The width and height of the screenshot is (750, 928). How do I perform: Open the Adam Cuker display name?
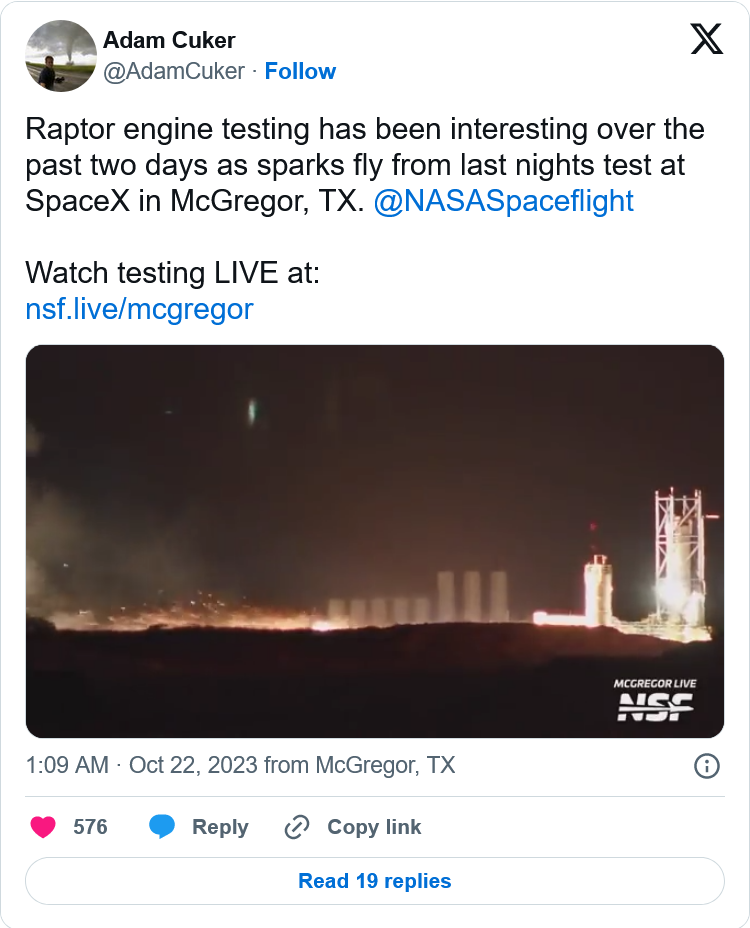(169, 40)
